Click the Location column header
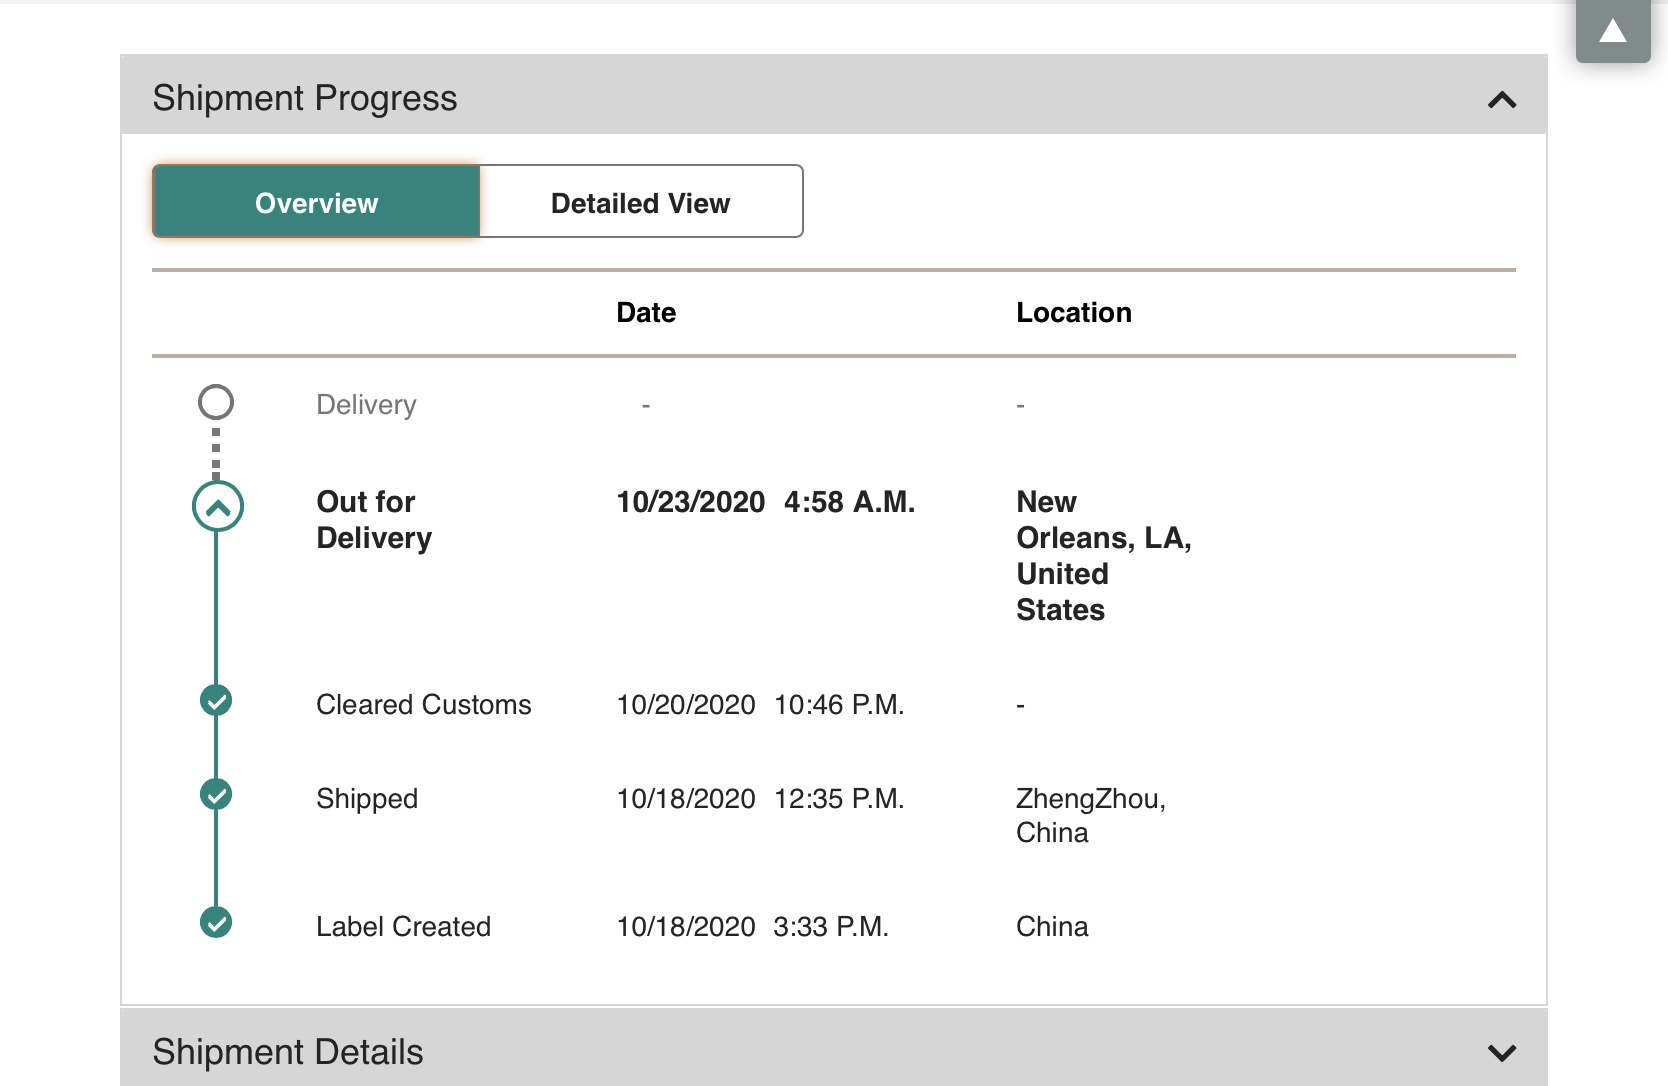The image size is (1668, 1086). click(x=1074, y=313)
